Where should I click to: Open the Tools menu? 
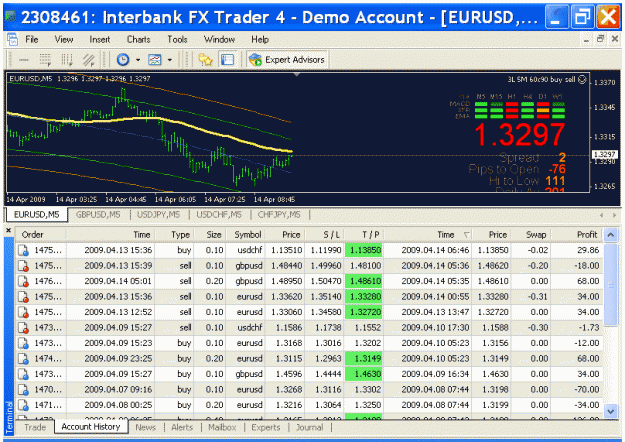click(177, 39)
